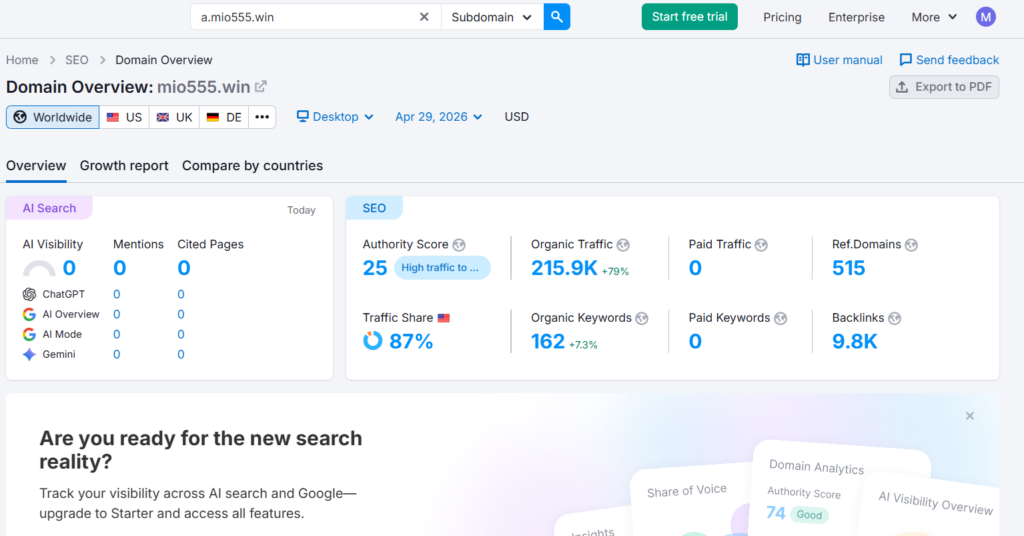
Task: Switch region to DE
Action: [x=224, y=117]
